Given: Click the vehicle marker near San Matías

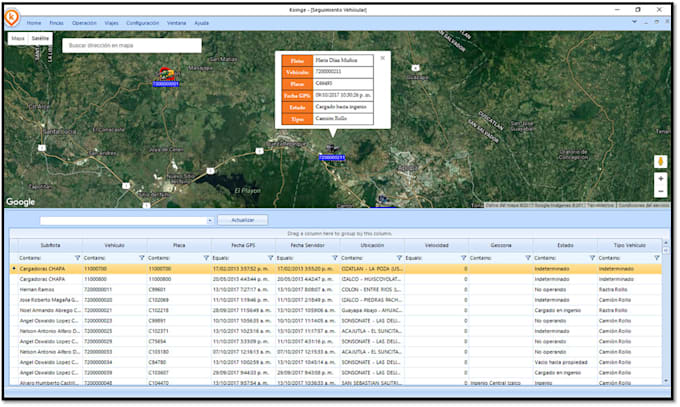Looking at the screenshot, I should pyautogui.click(x=165, y=75).
